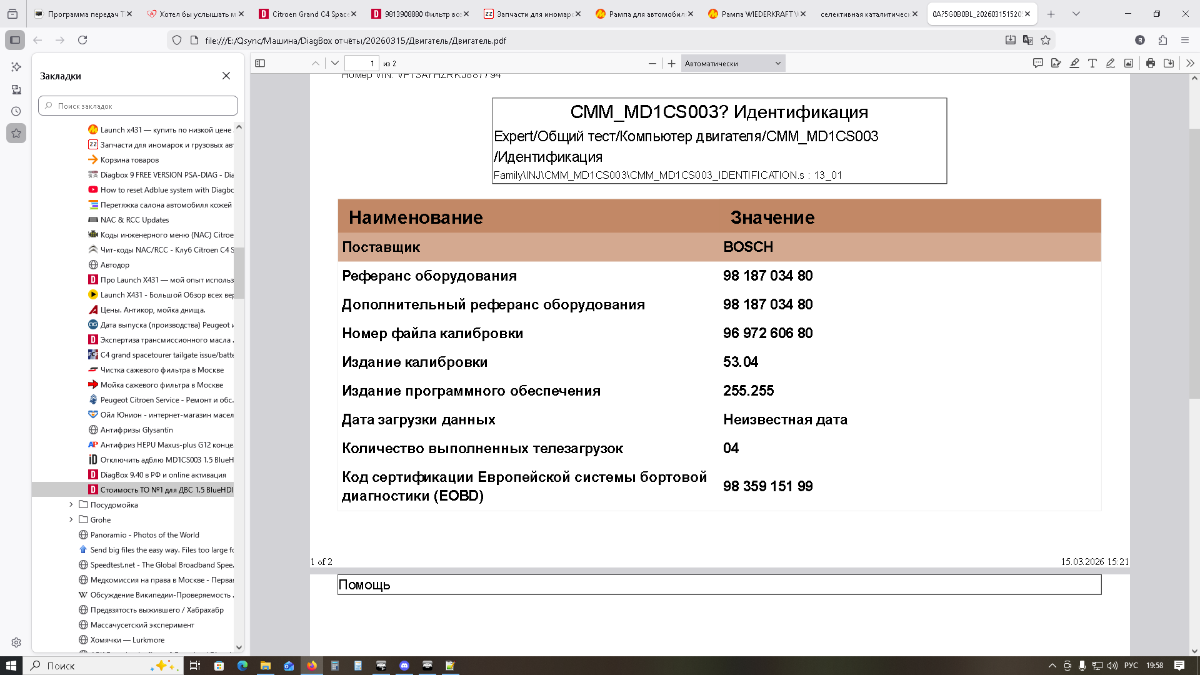
Task: Bookmark this page with star icon
Action: pyautogui.click(x=1045, y=39)
